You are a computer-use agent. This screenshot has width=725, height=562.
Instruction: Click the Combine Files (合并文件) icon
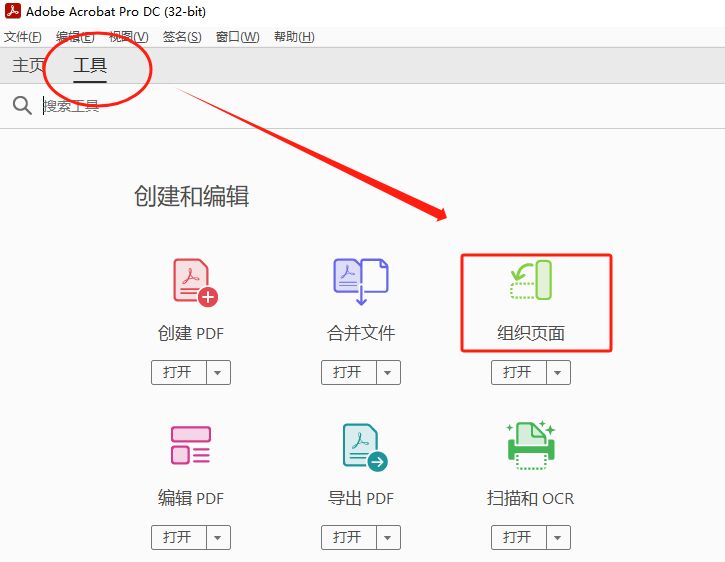pyautogui.click(x=361, y=281)
